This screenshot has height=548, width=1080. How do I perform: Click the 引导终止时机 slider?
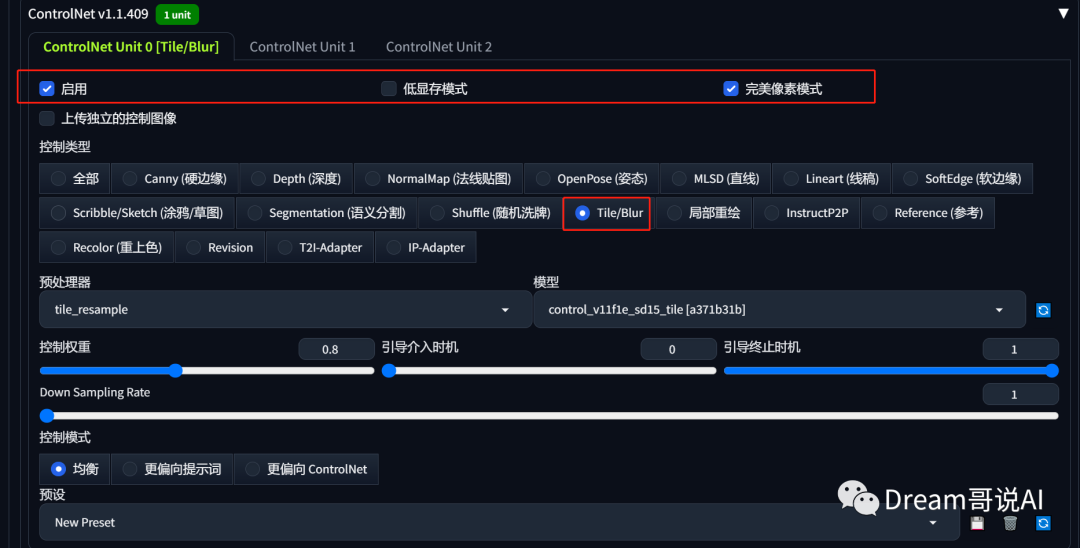(x=891, y=371)
